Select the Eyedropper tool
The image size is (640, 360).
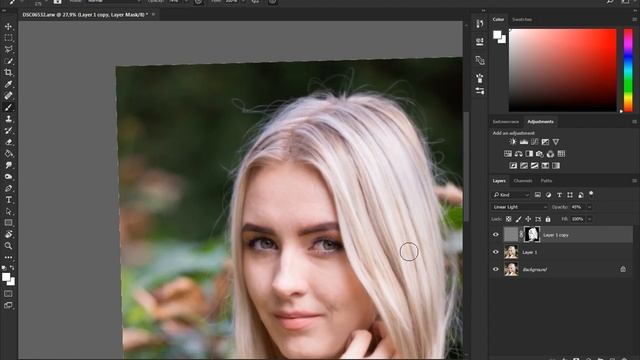(x=8, y=84)
